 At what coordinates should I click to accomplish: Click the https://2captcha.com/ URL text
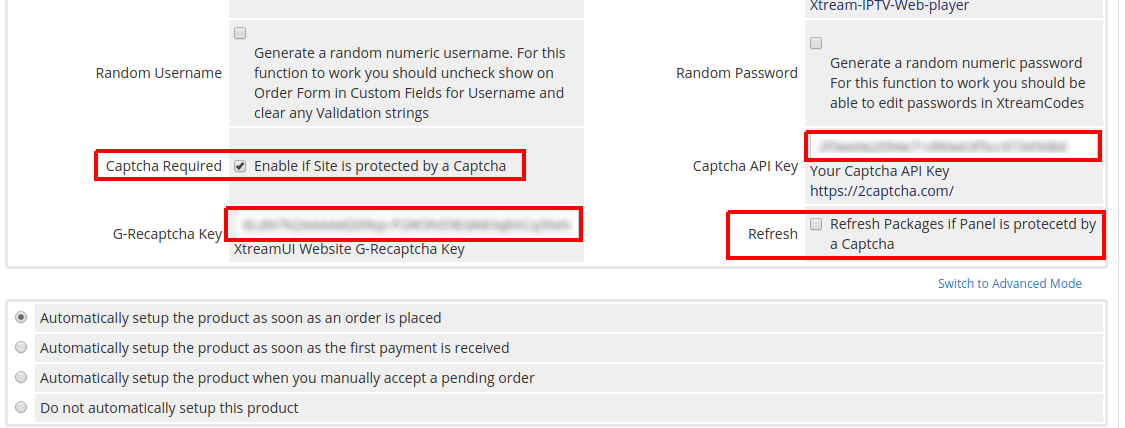[881, 190]
